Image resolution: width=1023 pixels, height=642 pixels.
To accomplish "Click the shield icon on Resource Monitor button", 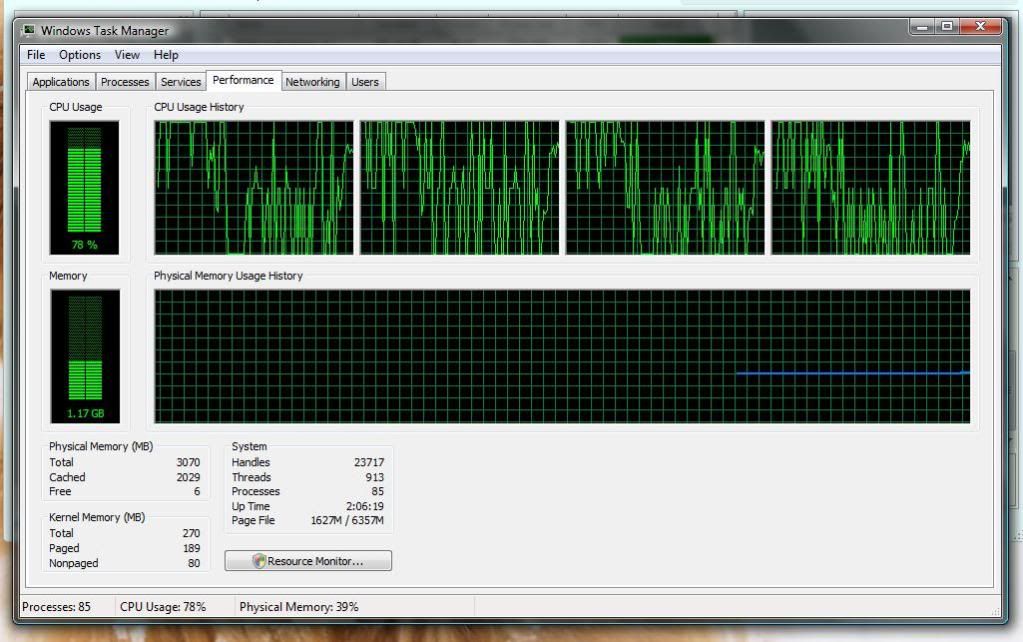I will (x=259, y=561).
